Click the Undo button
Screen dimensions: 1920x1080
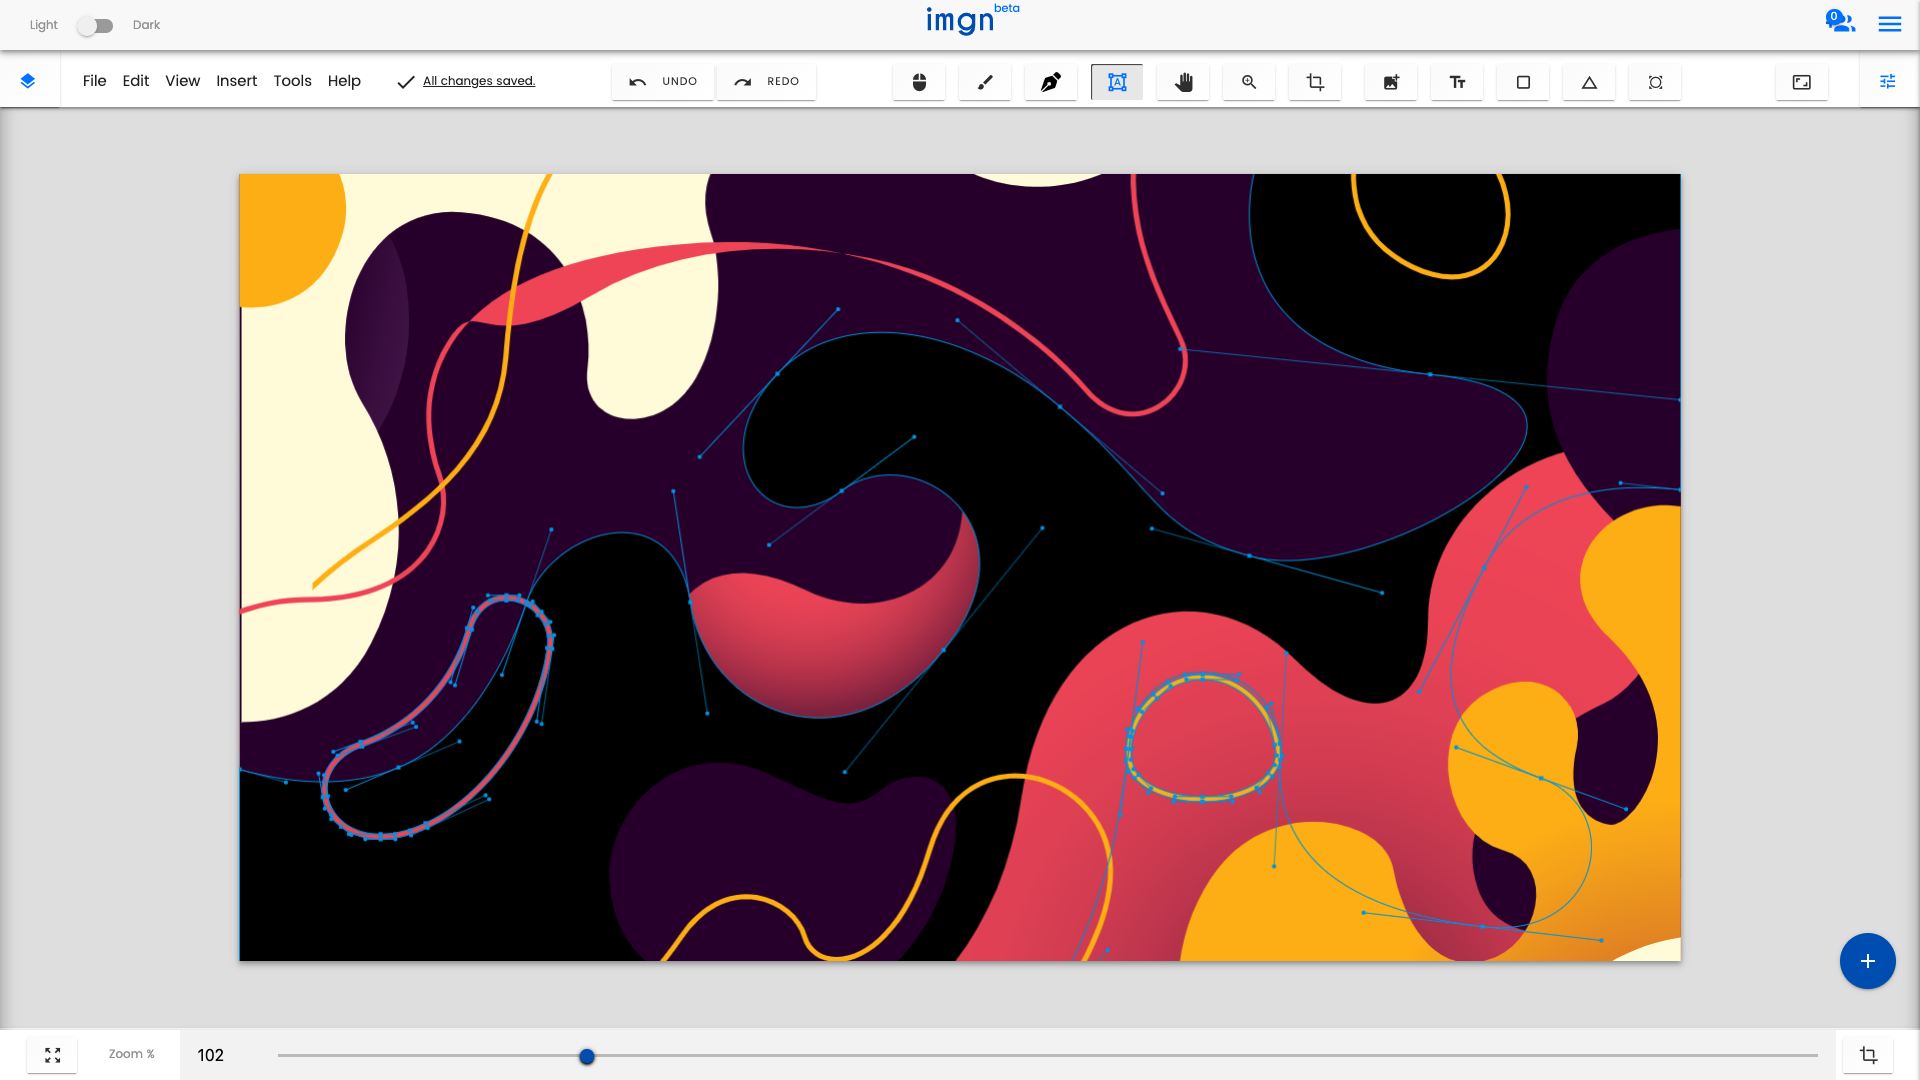663,82
